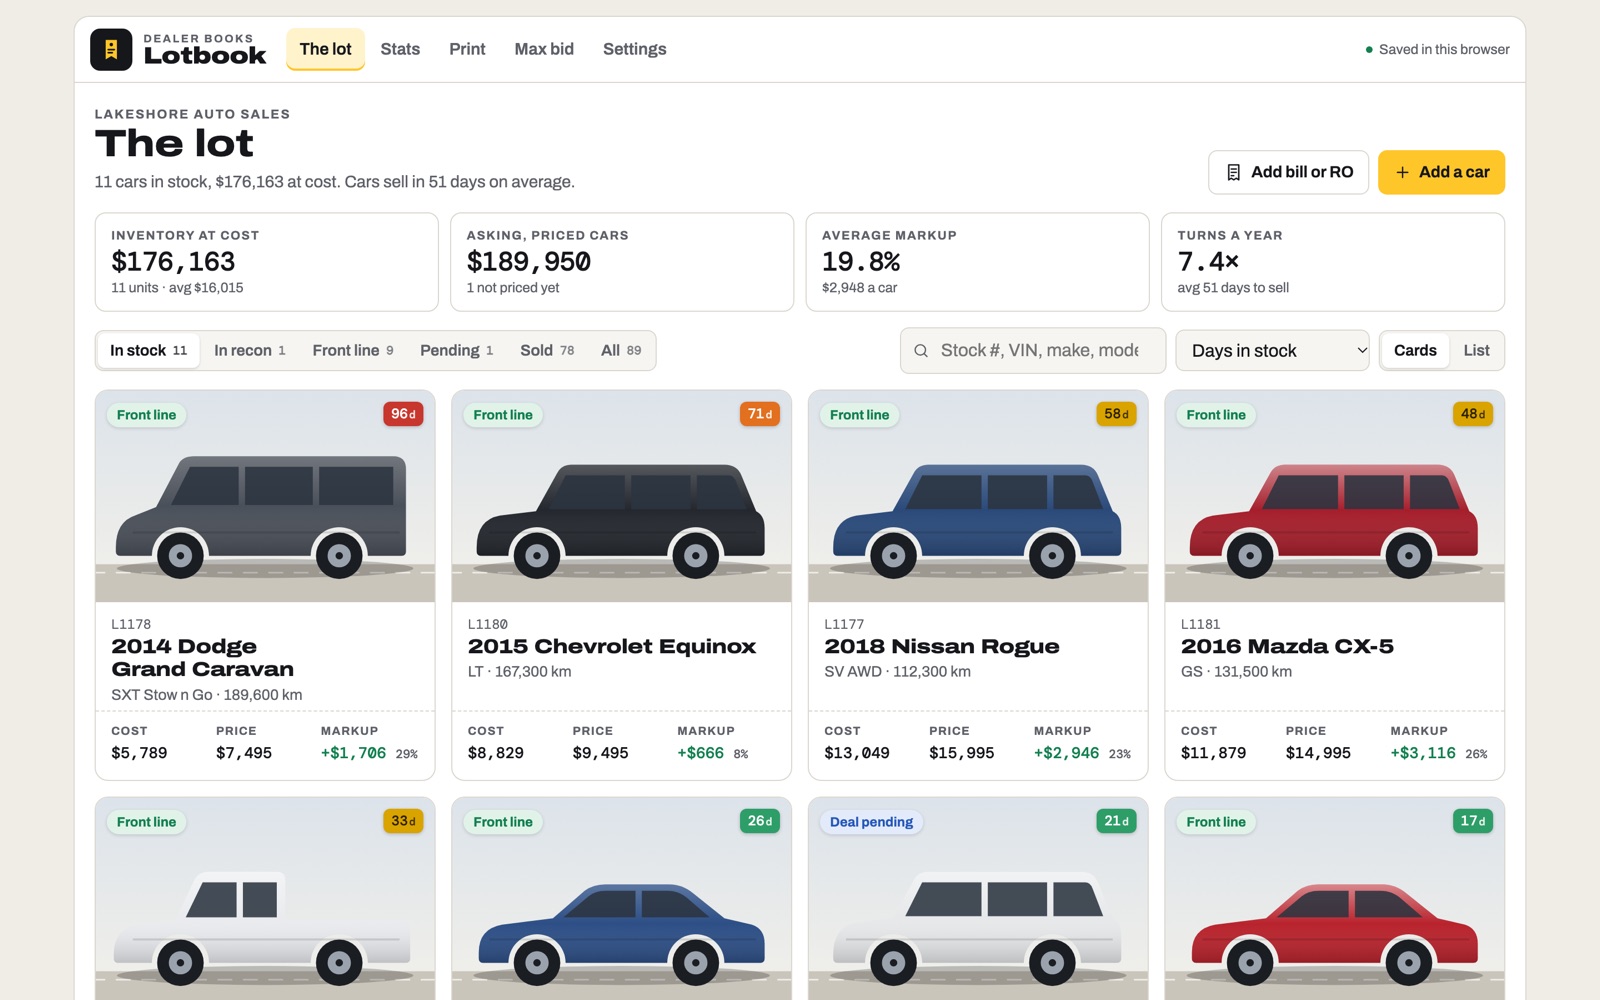Click the Asking, priced cars summary card
This screenshot has width=1600, height=1000.
622,262
